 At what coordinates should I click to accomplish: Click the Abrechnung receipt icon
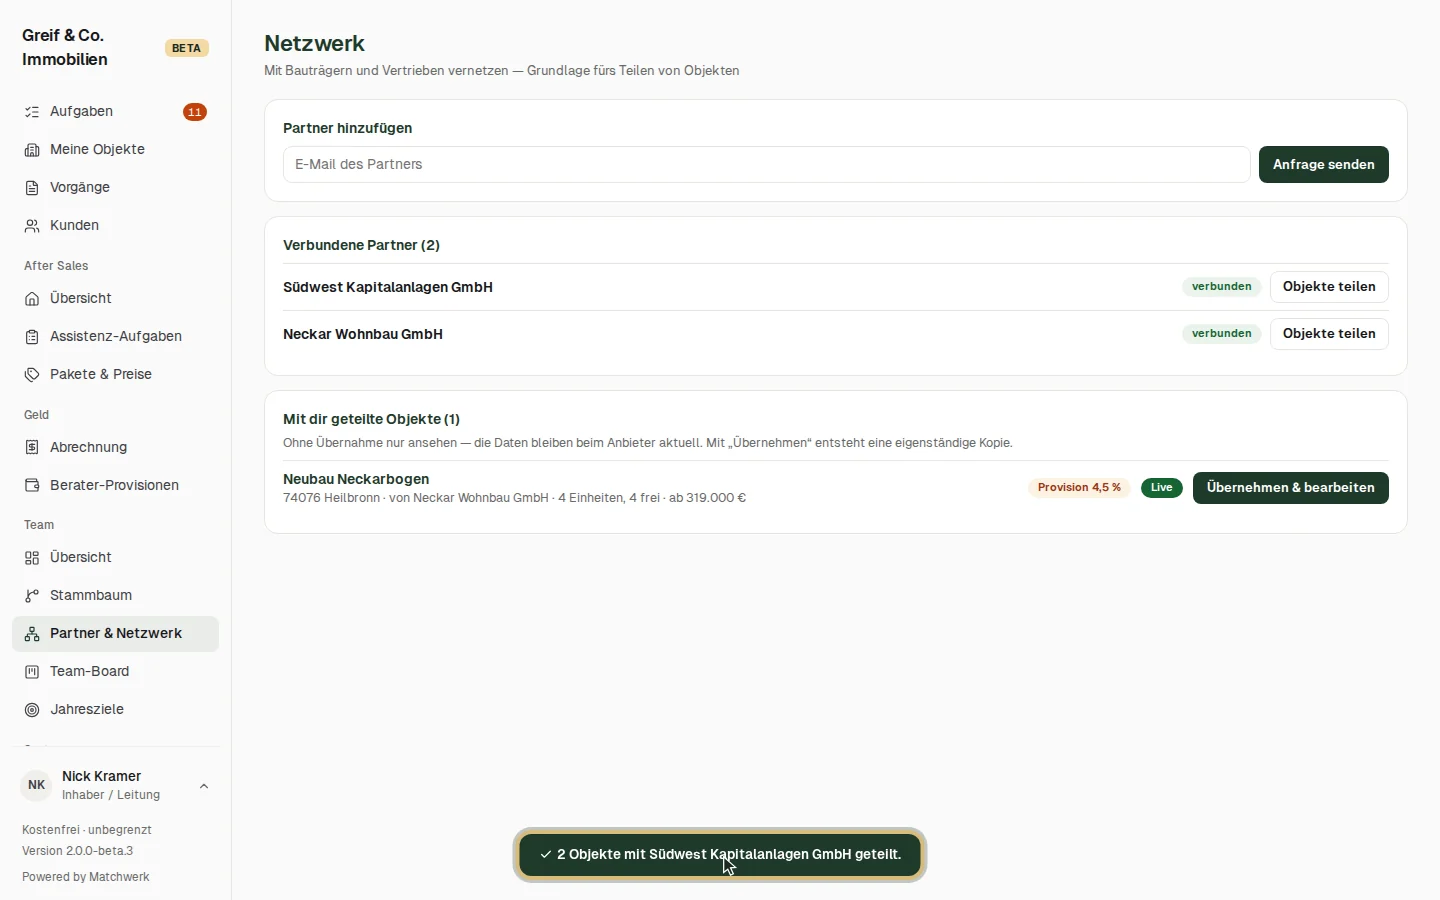pyautogui.click(x=32, y=448)
